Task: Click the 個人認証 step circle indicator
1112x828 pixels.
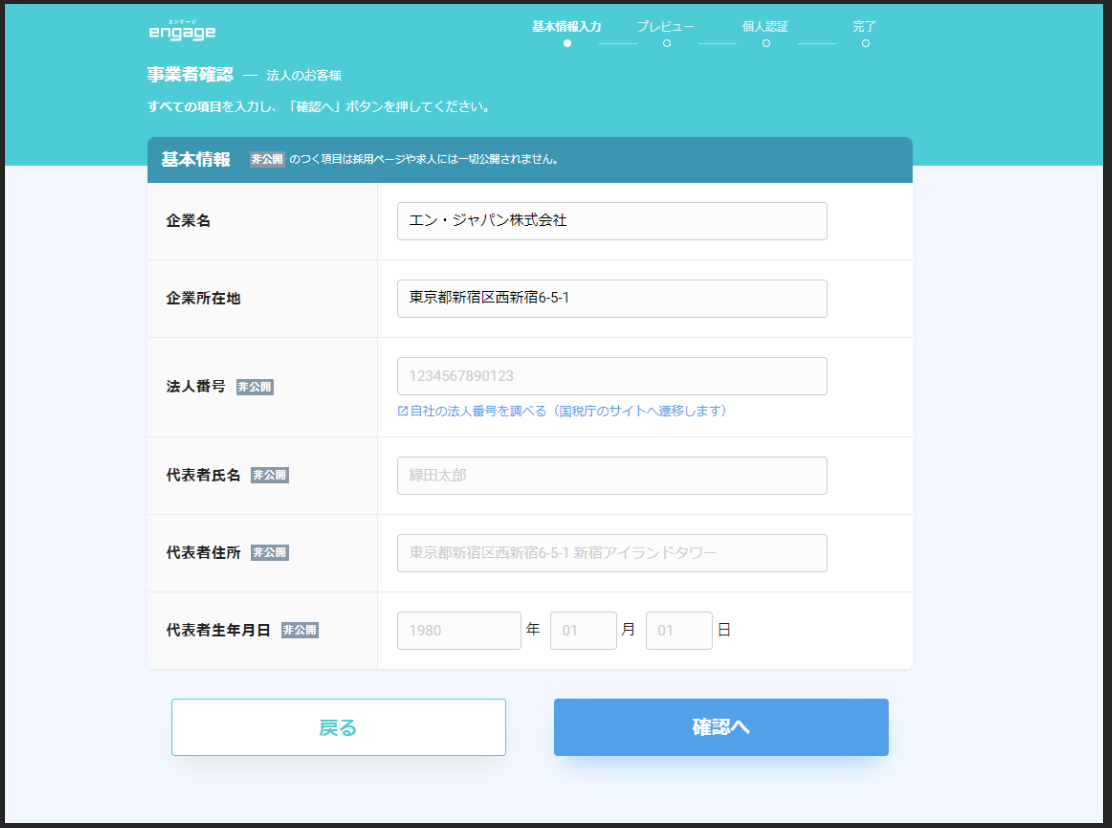Action: (x=765, y=44)
